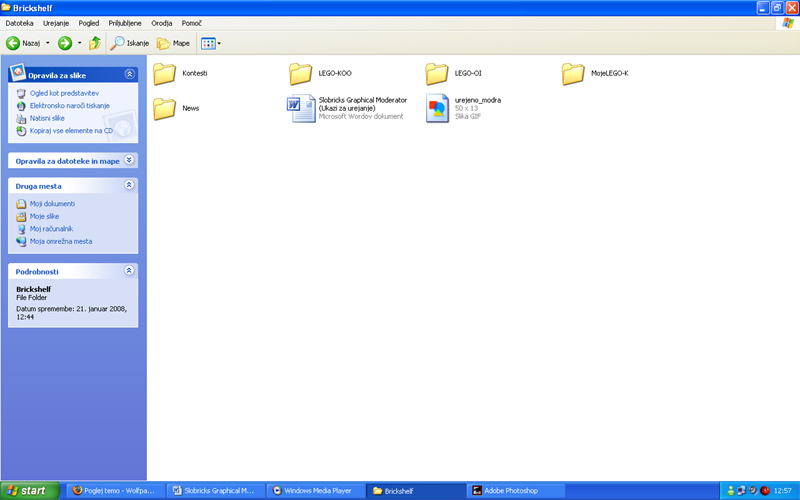Click the CD icon beside Kopiraj vse elemente
800x500 pixels.
(21, 131)
